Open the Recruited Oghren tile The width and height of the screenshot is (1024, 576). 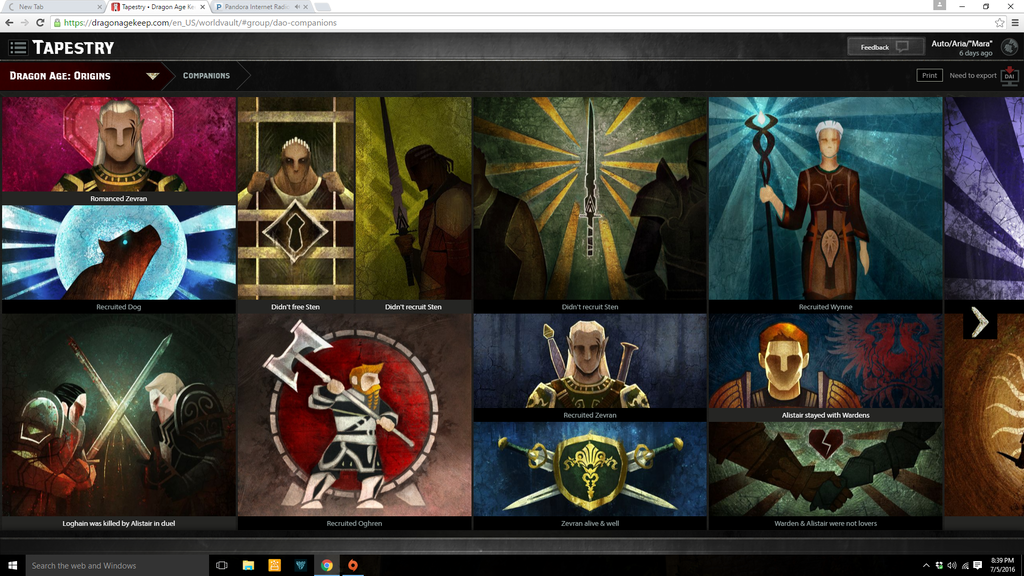[x=354, y=420]
